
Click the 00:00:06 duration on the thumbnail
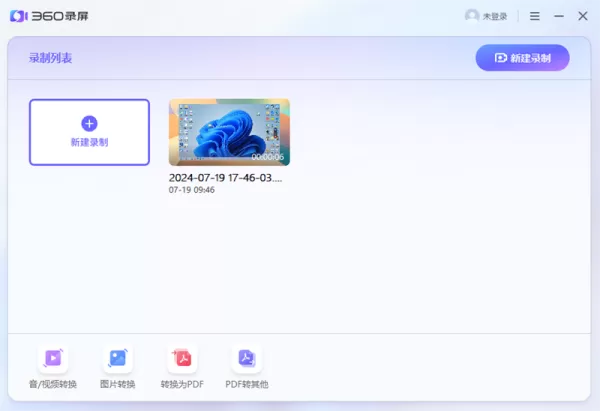[268, 157]
